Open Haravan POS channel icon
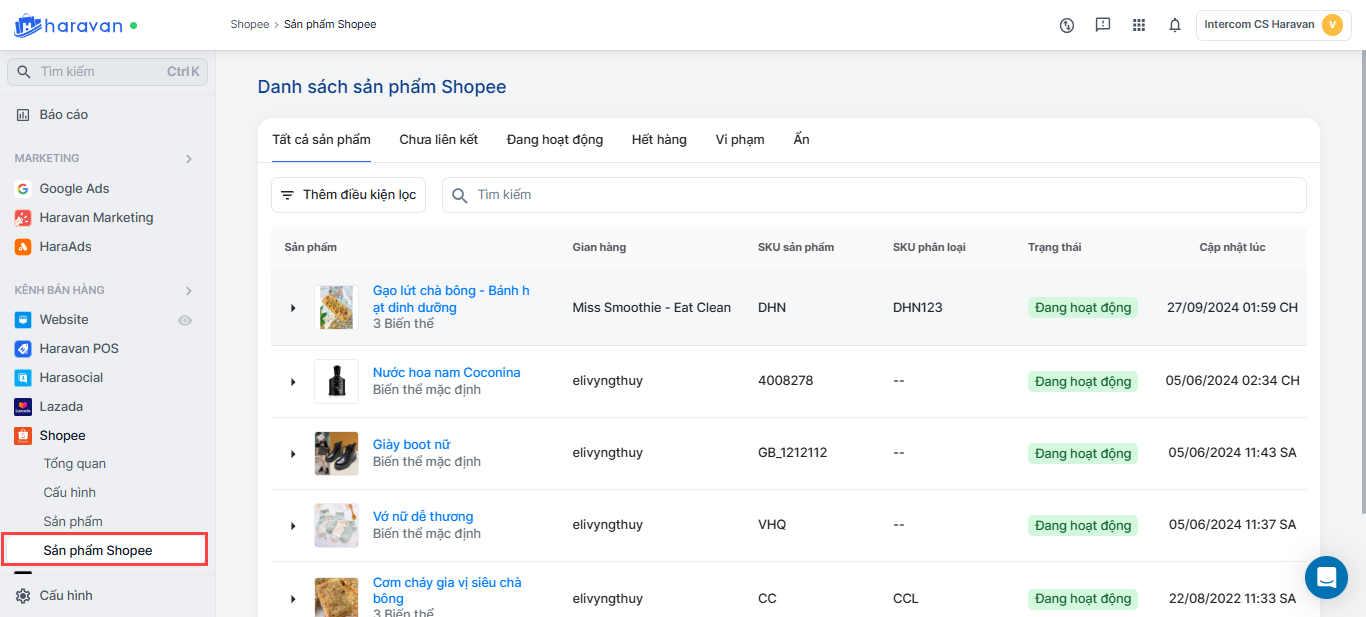 [23, 349]
